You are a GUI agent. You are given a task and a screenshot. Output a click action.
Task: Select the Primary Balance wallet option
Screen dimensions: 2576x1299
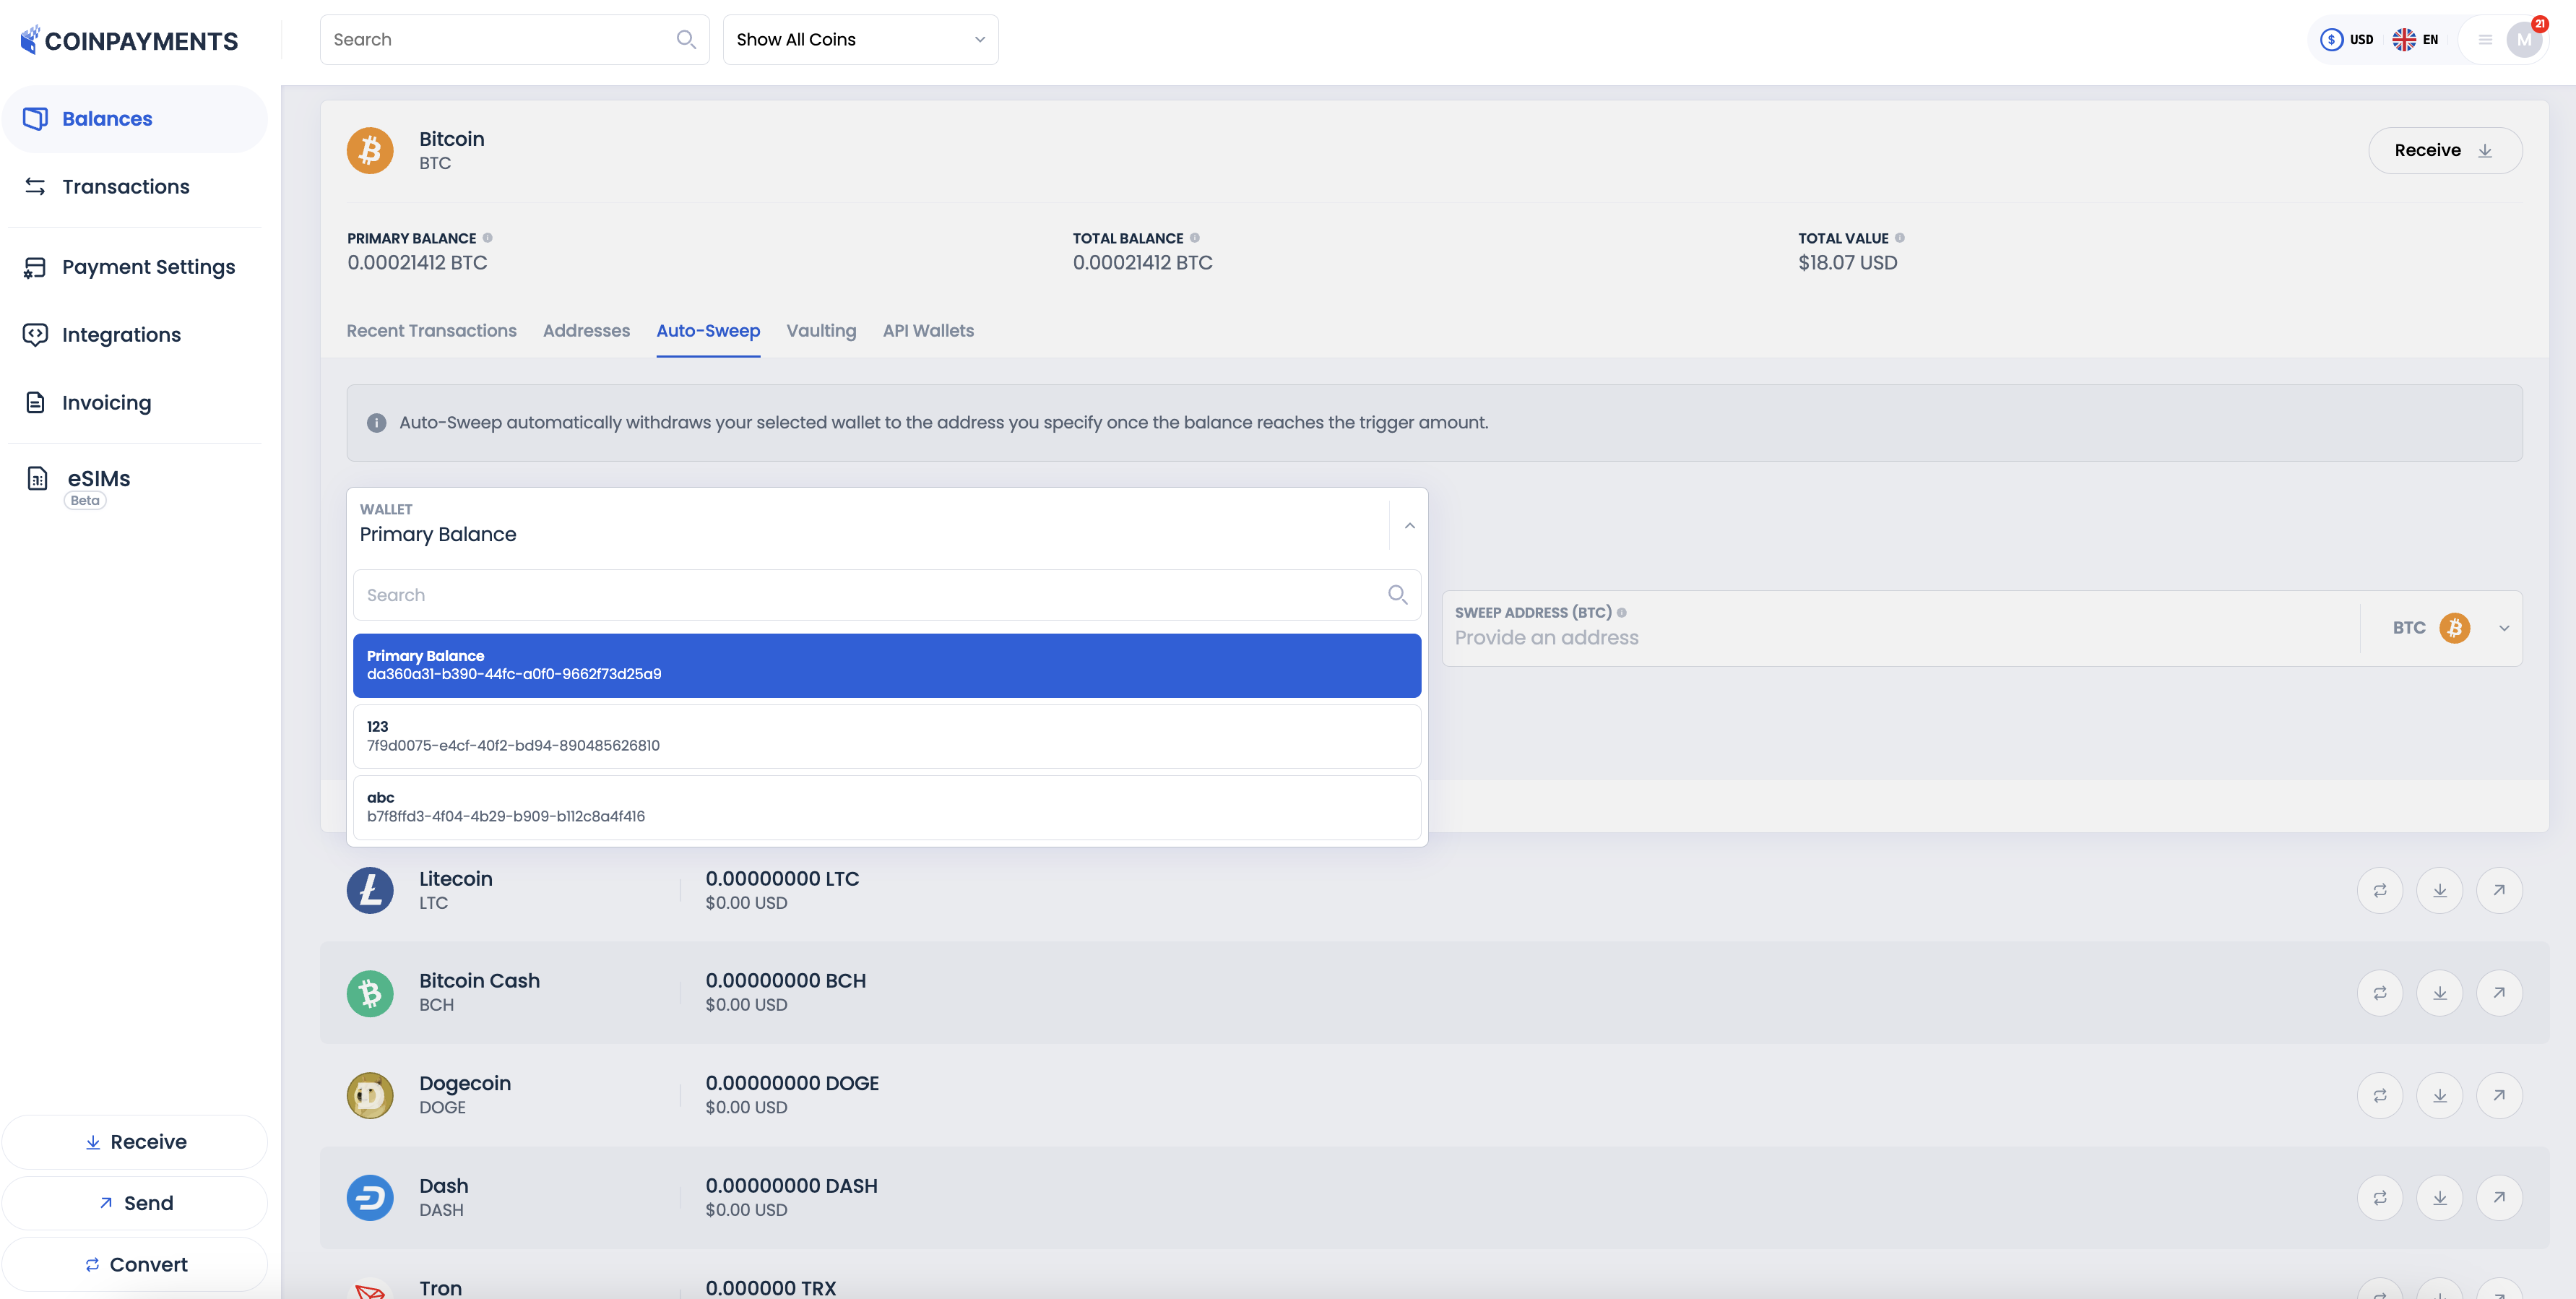886,664
